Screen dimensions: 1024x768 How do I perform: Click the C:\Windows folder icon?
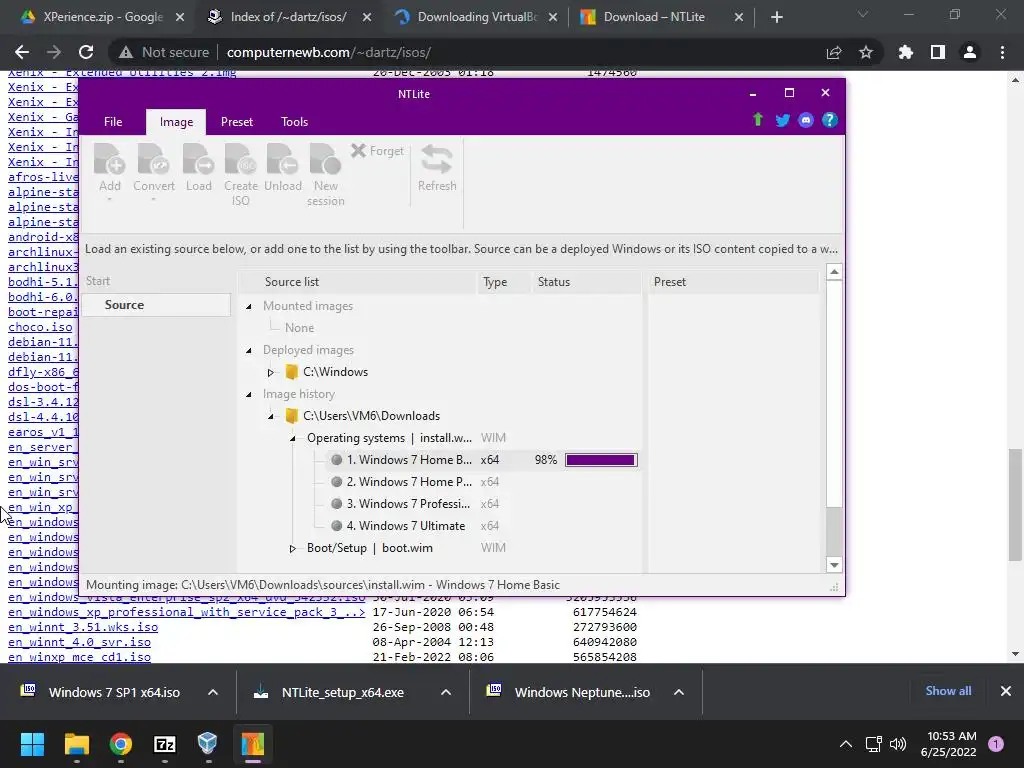pyautogui.click(x=292, y=372)
